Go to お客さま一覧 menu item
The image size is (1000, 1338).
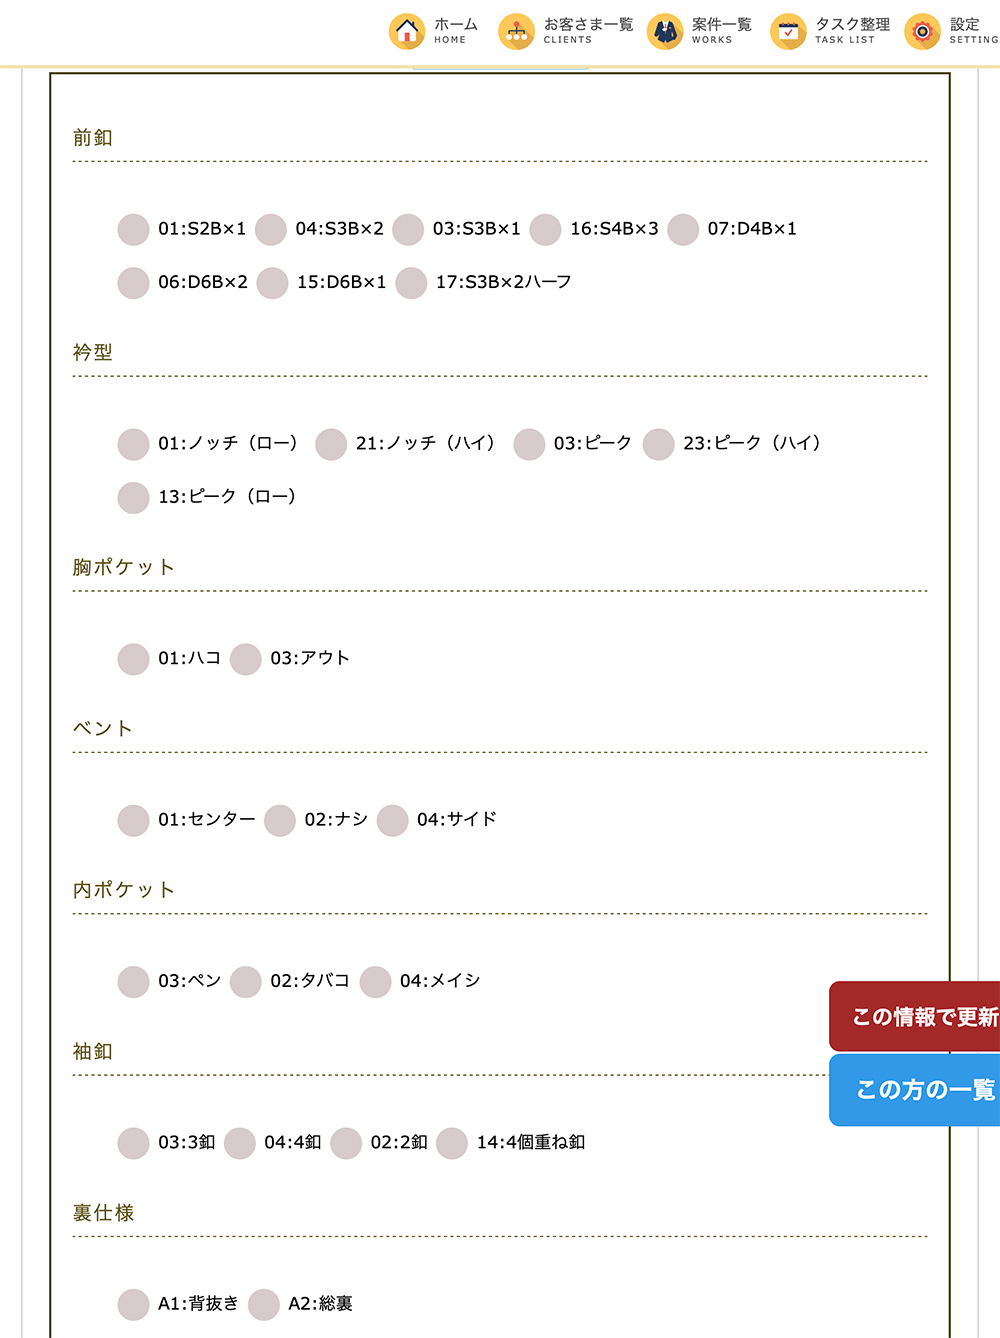point(588,30)
